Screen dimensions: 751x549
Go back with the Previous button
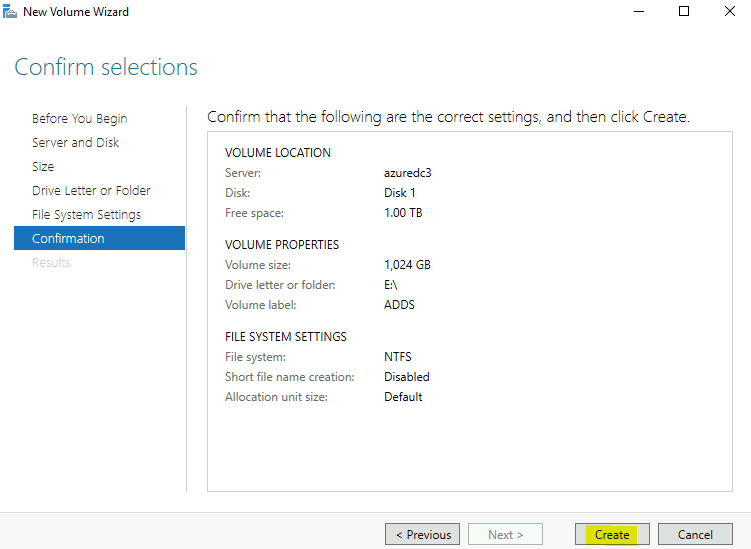click(x=422, y=534)
